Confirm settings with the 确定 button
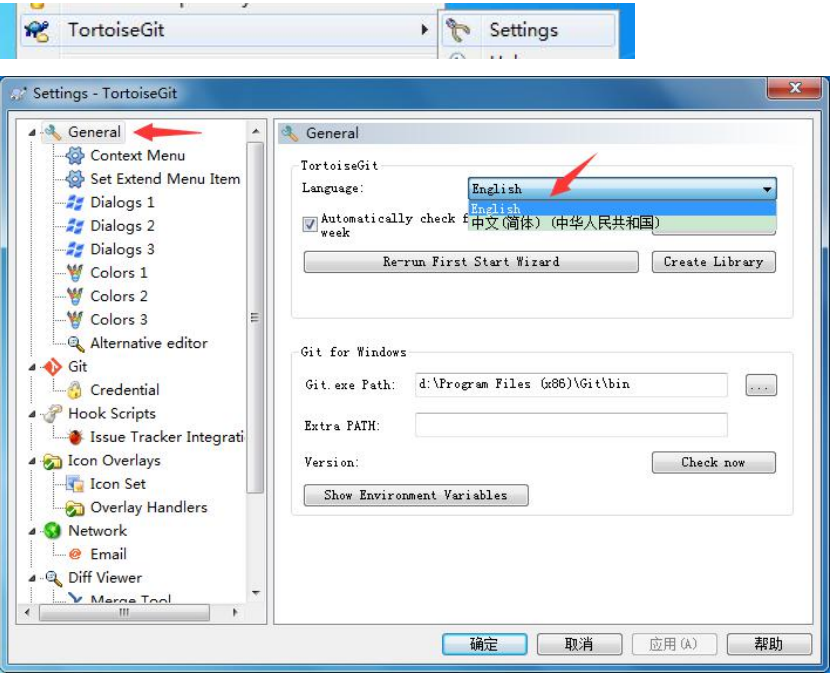The height and width of the screenshot is (677, 838). [x=484, y=644]
